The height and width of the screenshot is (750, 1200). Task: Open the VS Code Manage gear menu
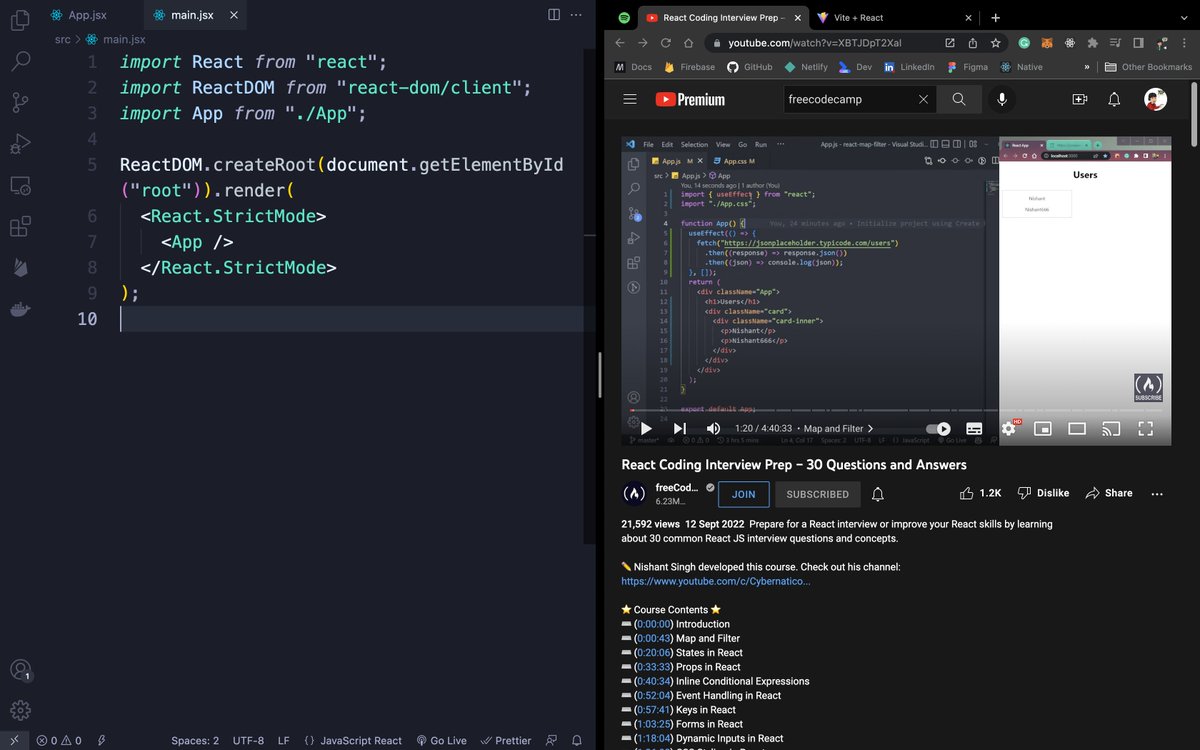click(x=19, y=711)
